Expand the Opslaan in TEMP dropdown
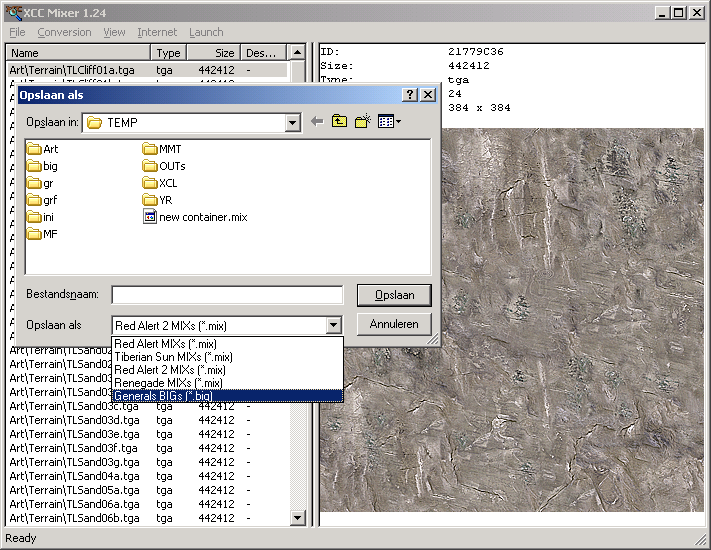 point(292,123)
